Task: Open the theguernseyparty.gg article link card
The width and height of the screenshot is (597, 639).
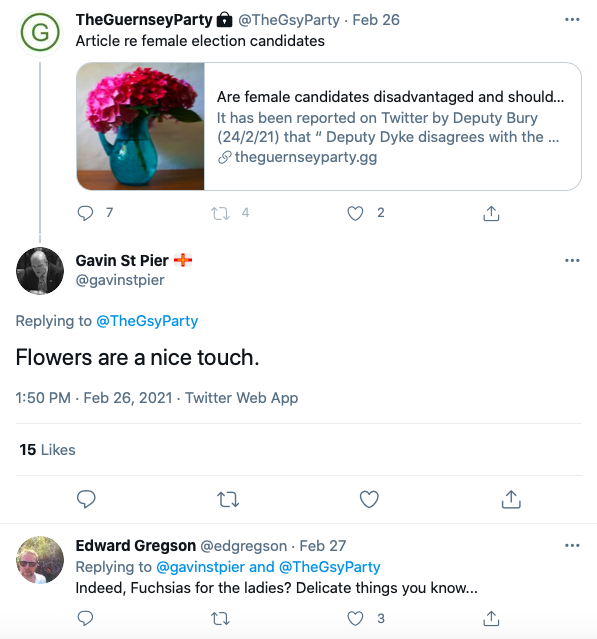Action: coord(328,126)
